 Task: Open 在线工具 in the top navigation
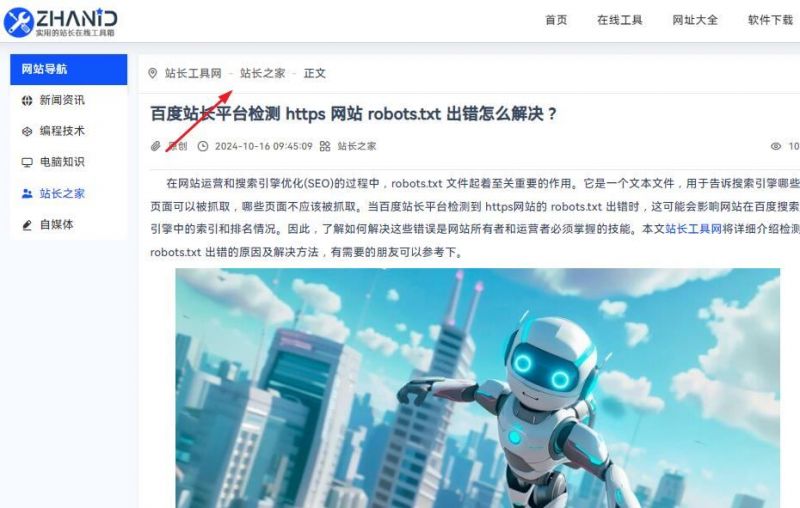coord(620,20)
